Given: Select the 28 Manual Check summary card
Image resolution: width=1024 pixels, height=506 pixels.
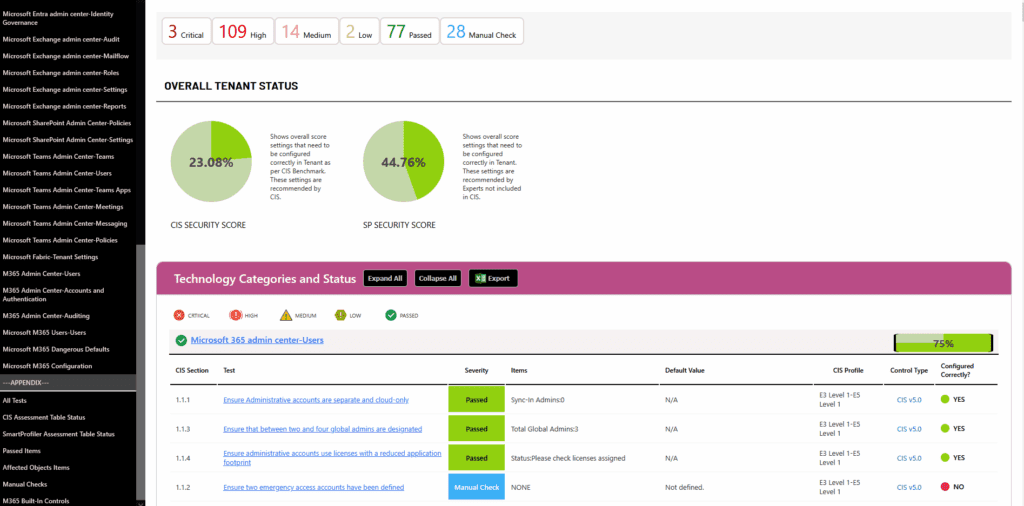Looking at the screenshot, I should pos(482,32).
